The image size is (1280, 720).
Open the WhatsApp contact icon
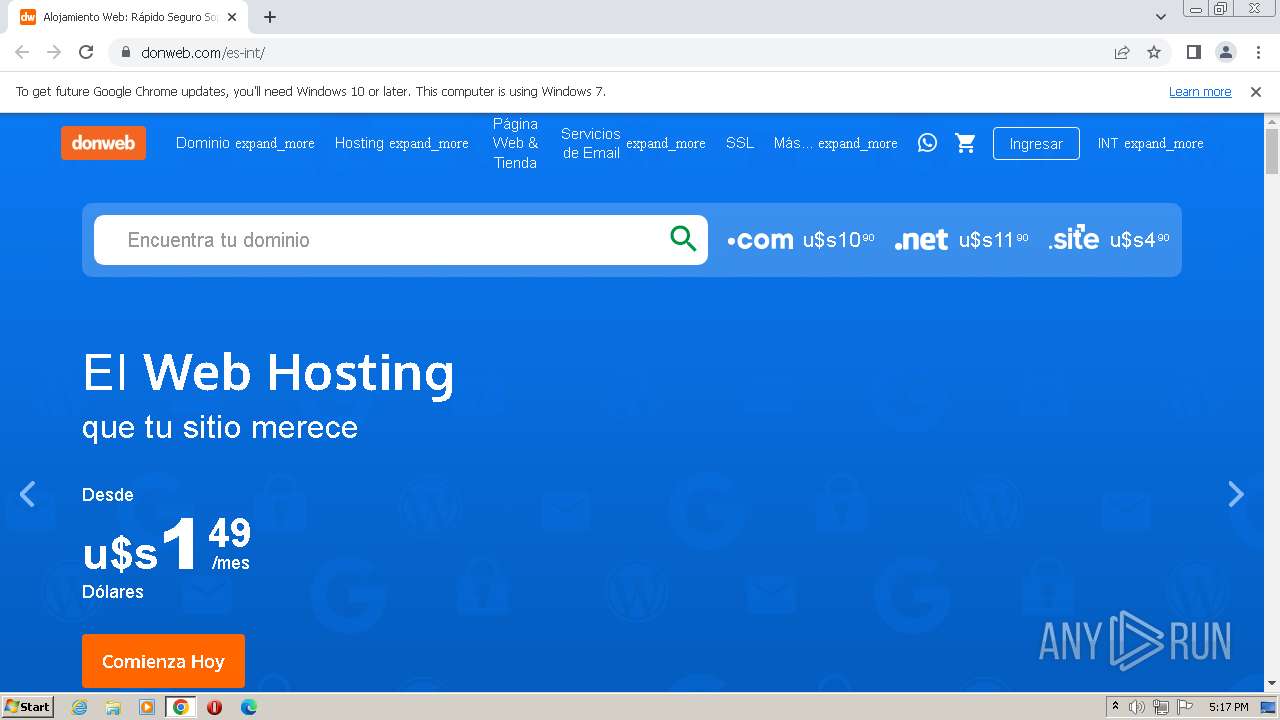pos(927,143)
